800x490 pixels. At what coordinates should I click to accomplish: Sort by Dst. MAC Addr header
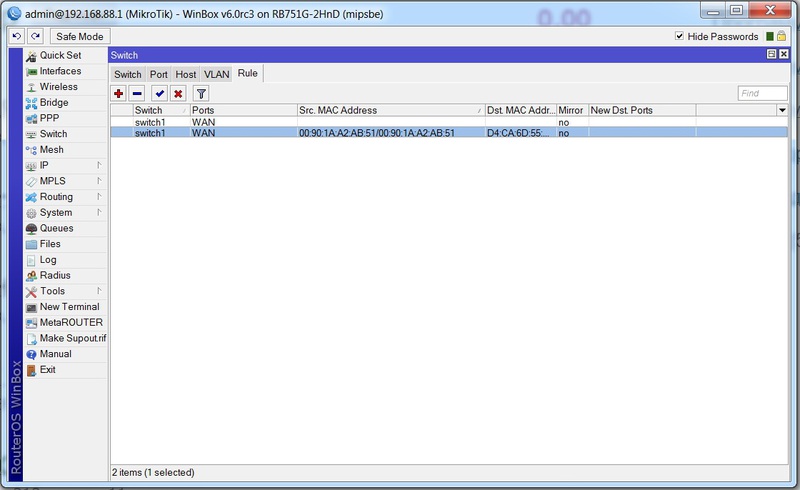point(520,110)
